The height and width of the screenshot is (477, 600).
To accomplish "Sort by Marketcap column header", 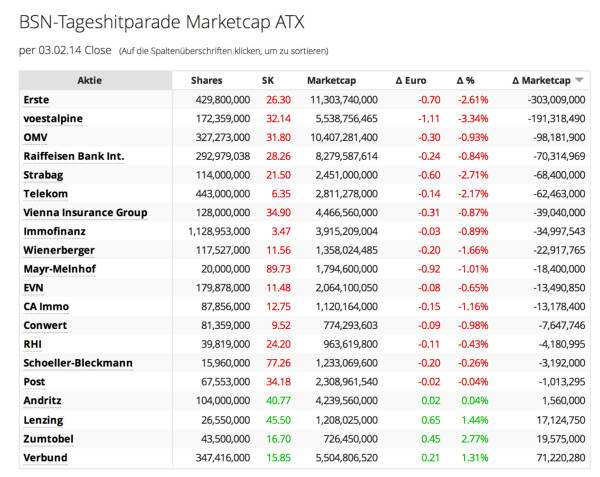I will click(x=332, y=81).
